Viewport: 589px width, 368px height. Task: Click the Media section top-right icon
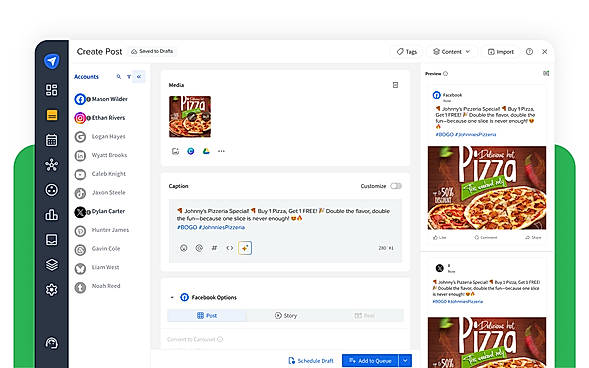tap(395, 85)
